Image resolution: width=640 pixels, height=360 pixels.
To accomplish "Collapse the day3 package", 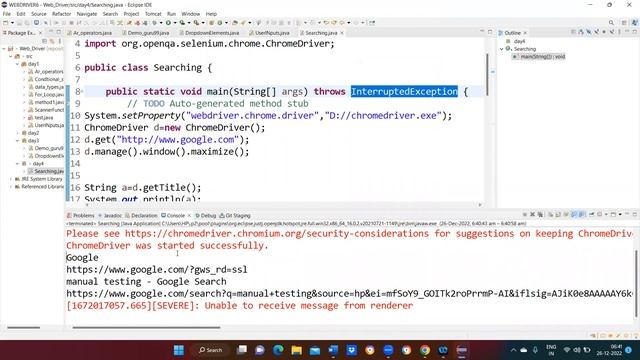I will click(x=18, y=141).
